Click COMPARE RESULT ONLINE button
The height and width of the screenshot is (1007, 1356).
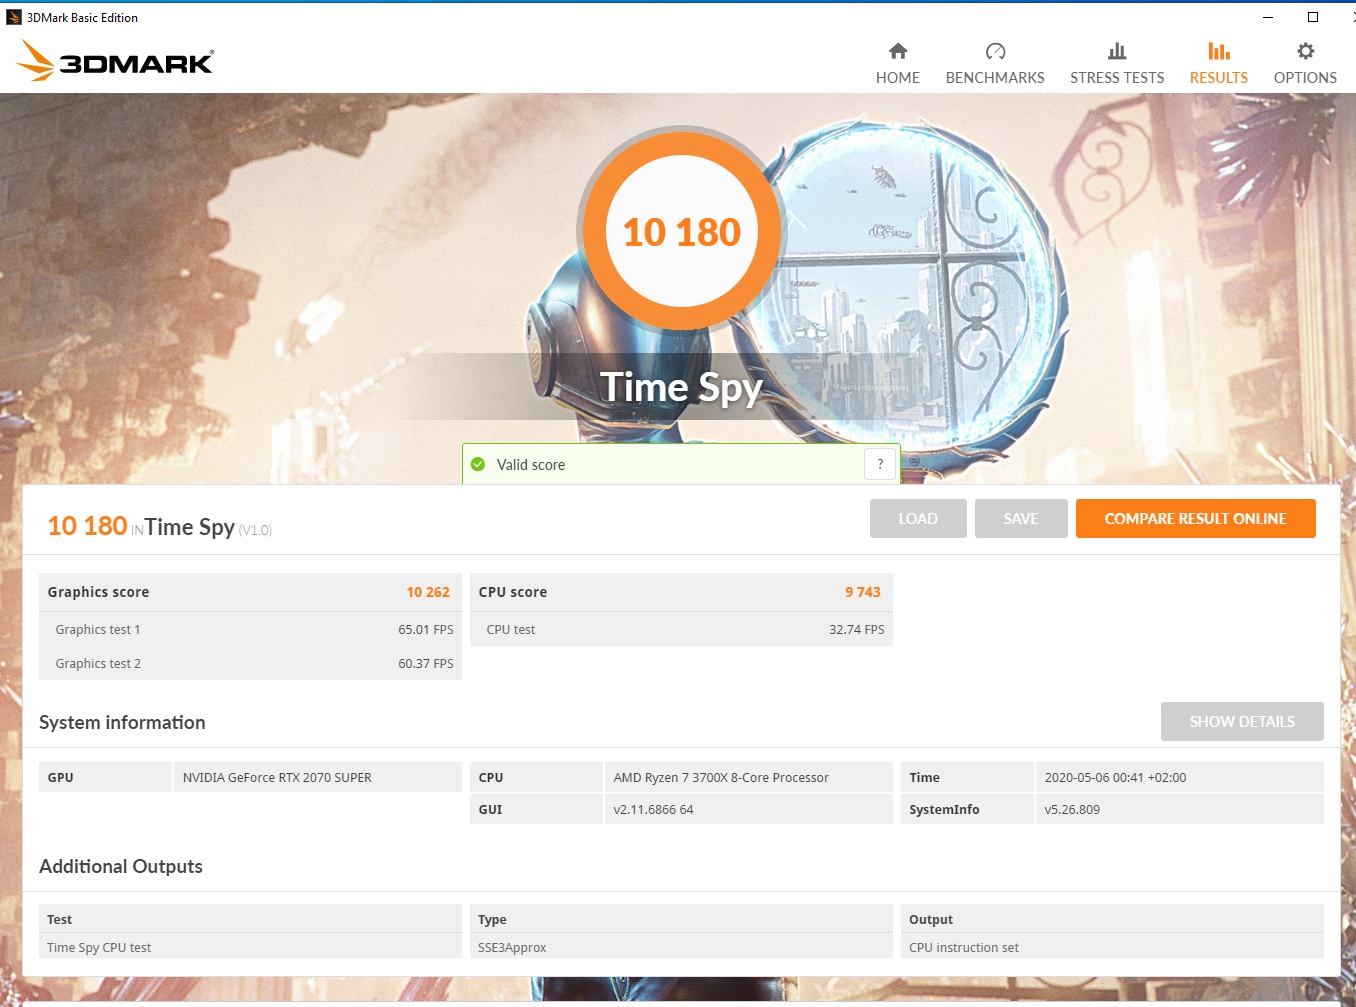[x=1196, y=518]
